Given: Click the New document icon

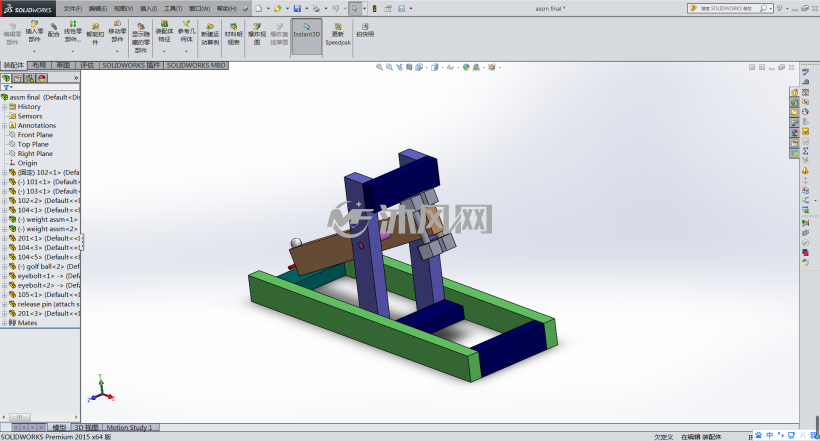Looking at the screenshot, I should (x=259, y=8).
